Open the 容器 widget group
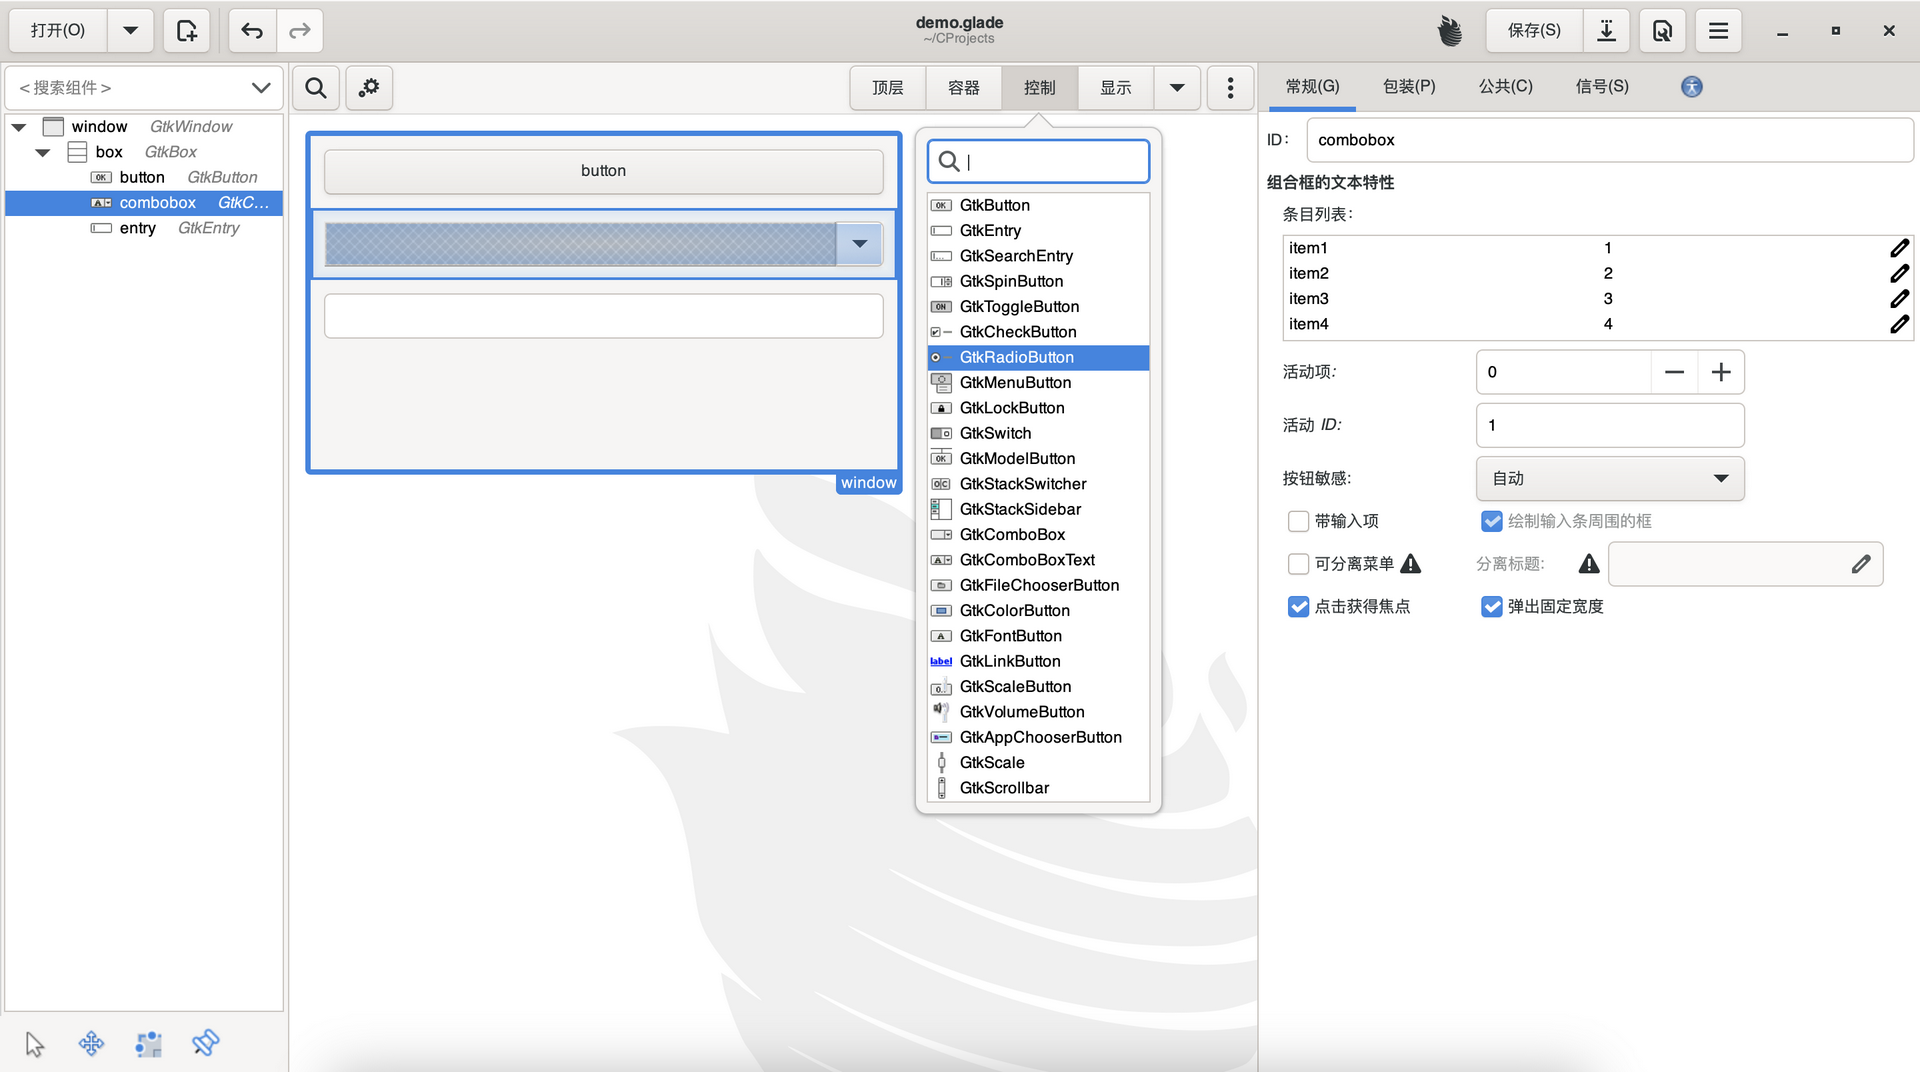The image size is (1920, 1072). coord(964,88)
